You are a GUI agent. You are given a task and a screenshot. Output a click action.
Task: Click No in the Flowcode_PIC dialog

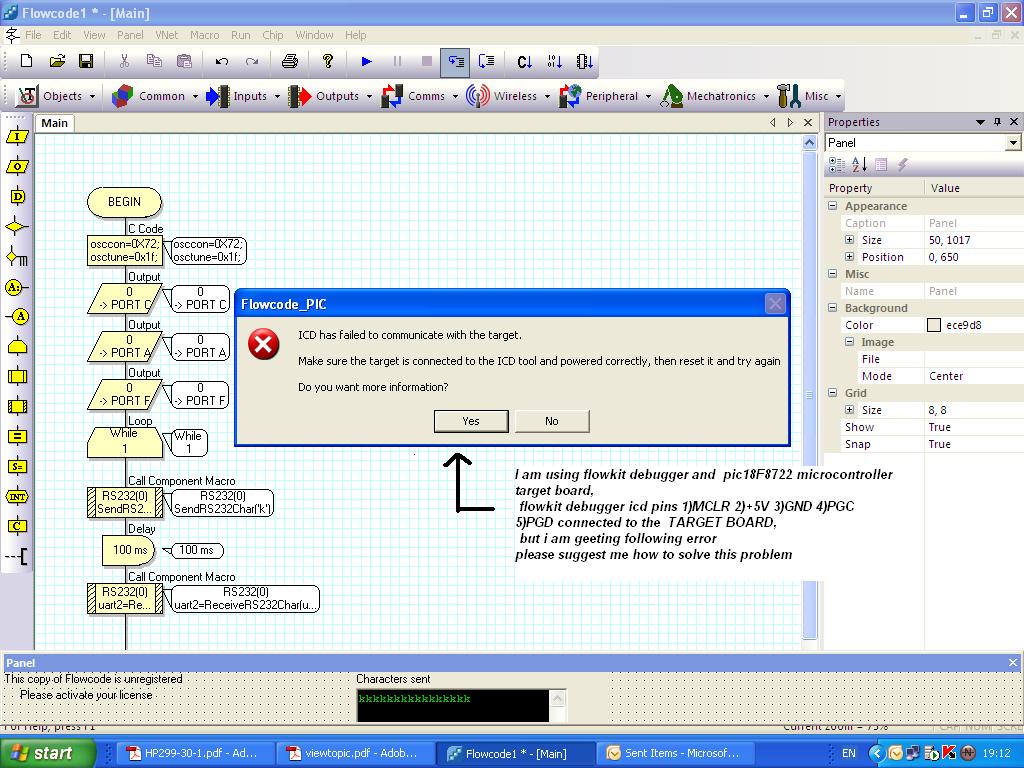(552, 421)
